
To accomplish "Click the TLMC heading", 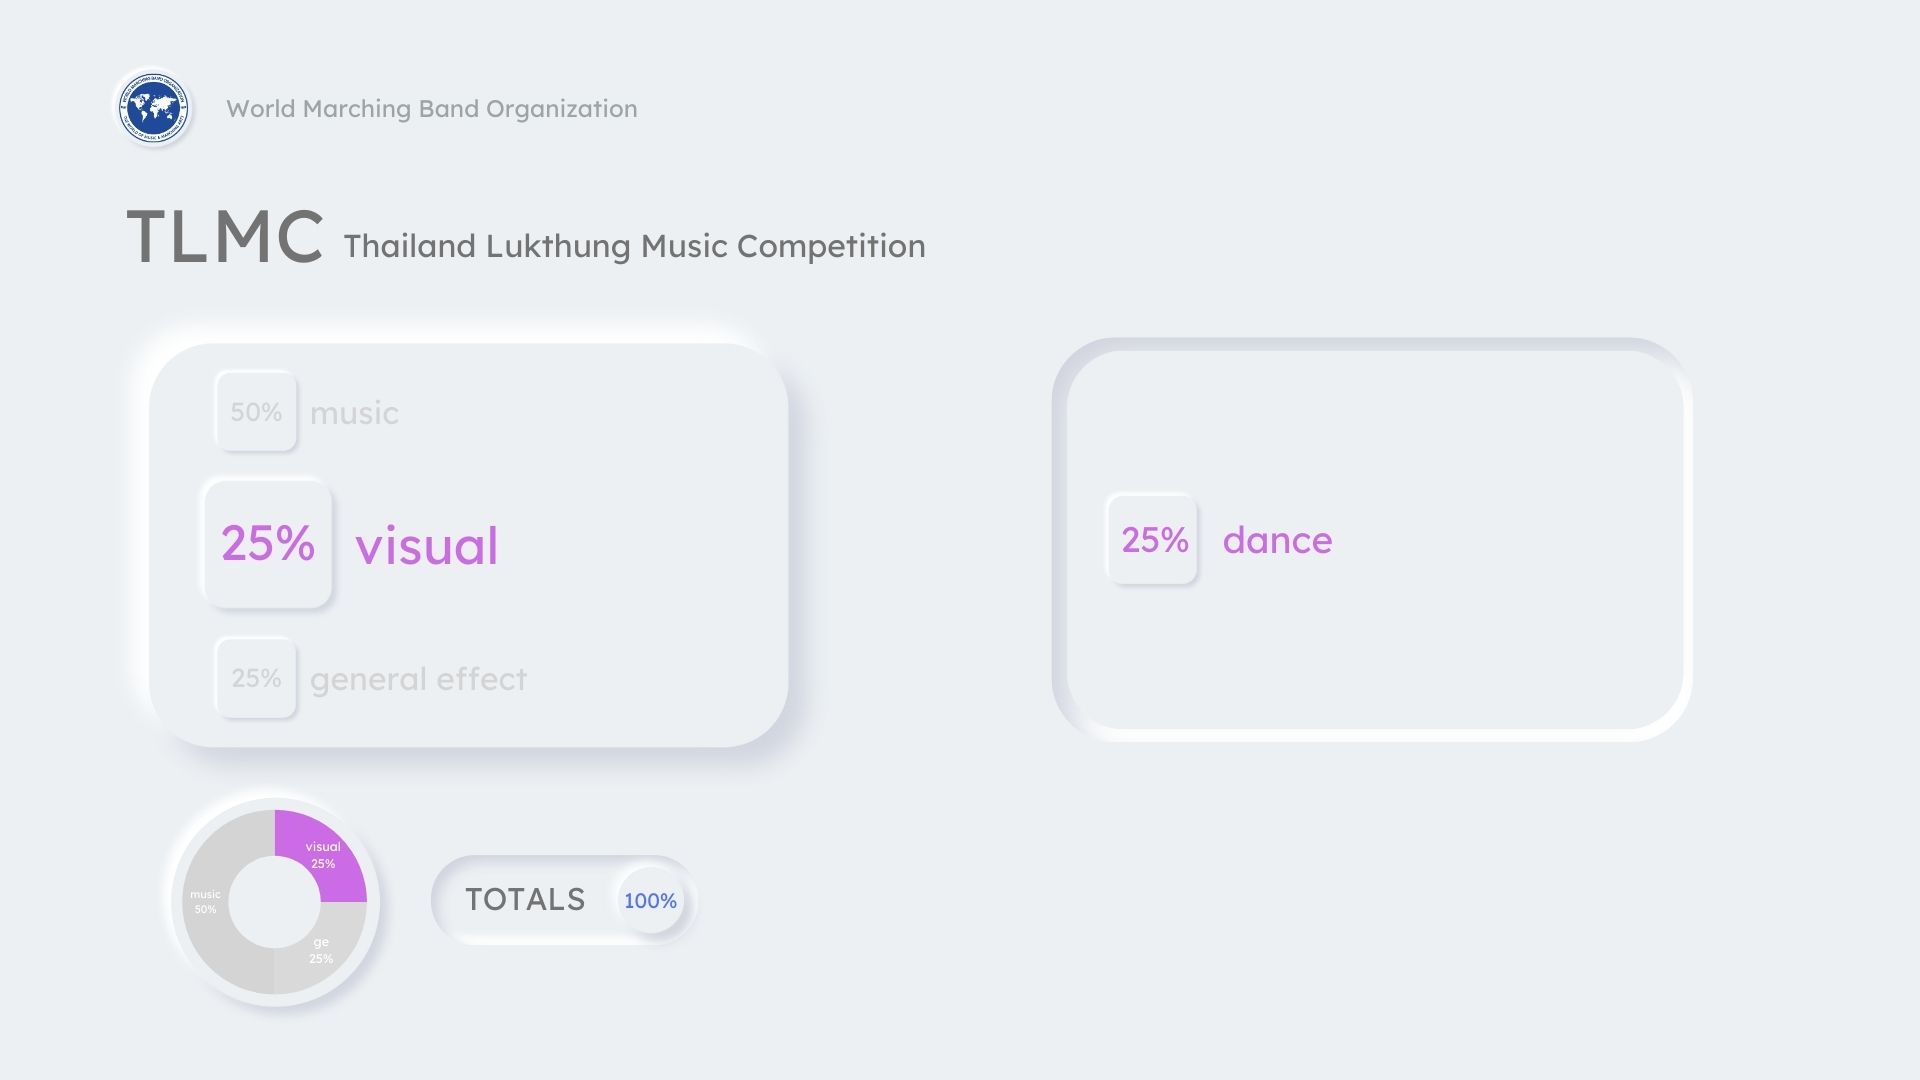I will (225, 237).
